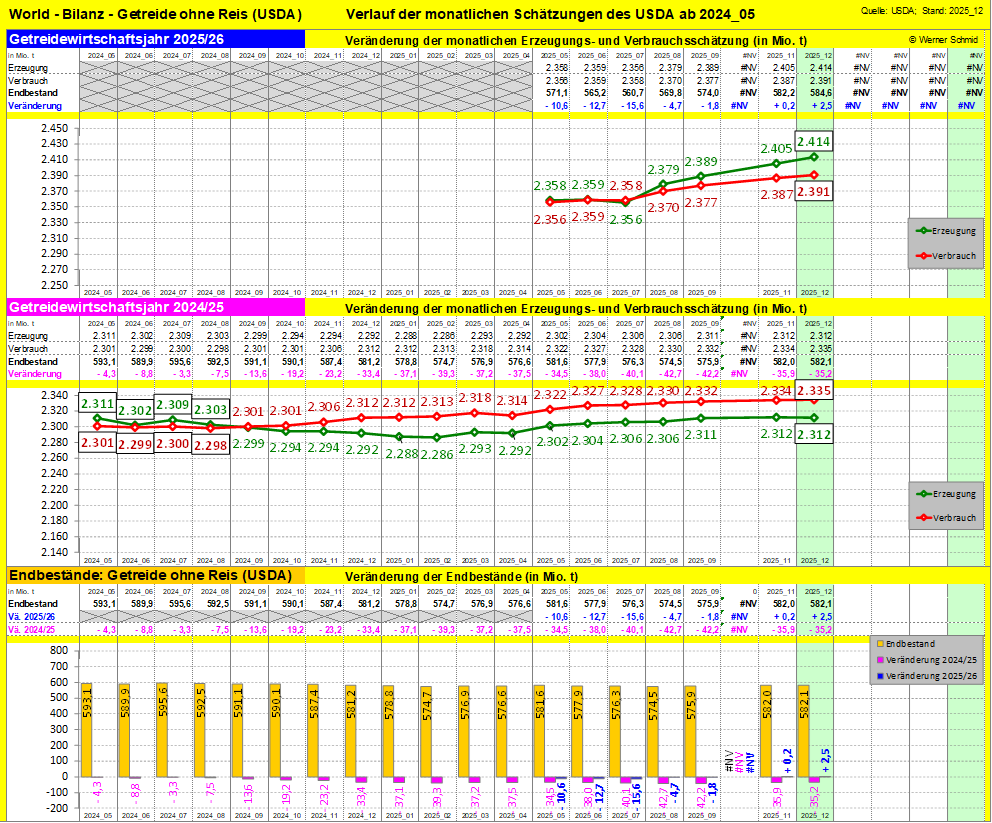Select the Getreidewirtschaftsjahr 2025/26 blue header
Viewport: 992px width, 823px height.
155,38
